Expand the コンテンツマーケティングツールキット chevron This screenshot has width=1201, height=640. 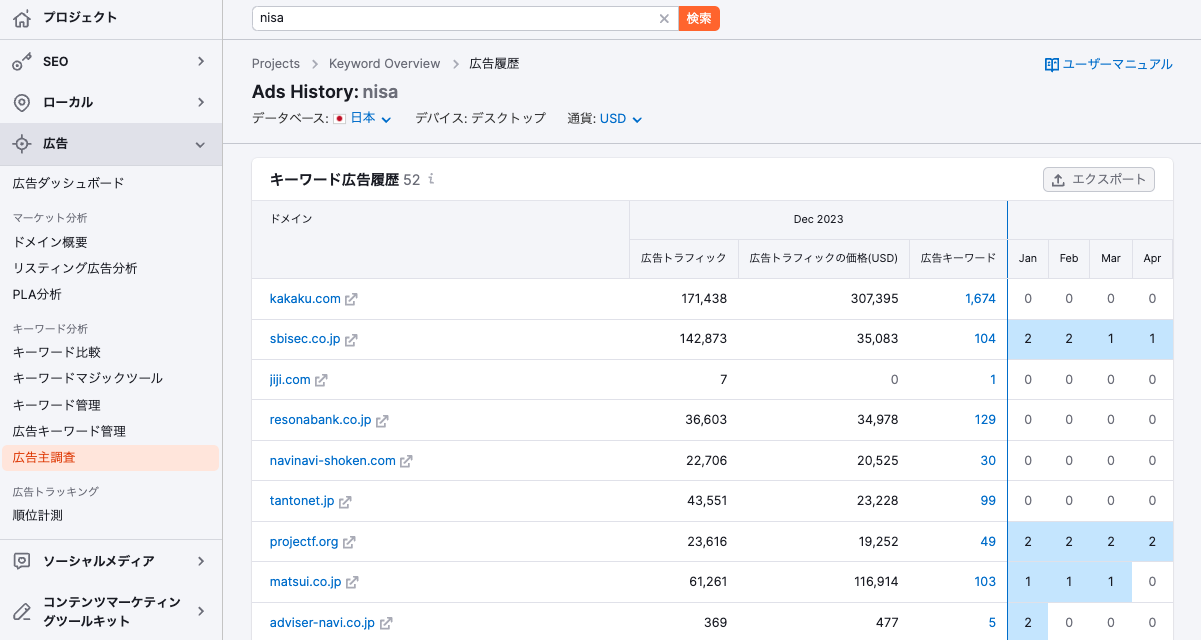(x=201, y=611)
